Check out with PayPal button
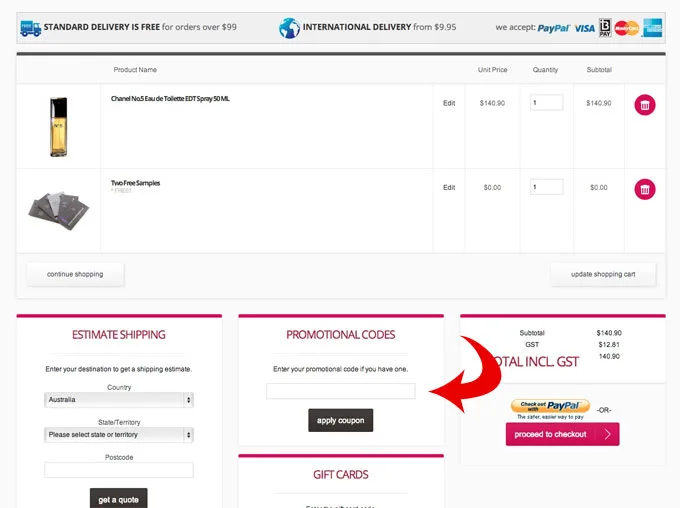Viewport: 680px width, 508px height. (550, 409)
